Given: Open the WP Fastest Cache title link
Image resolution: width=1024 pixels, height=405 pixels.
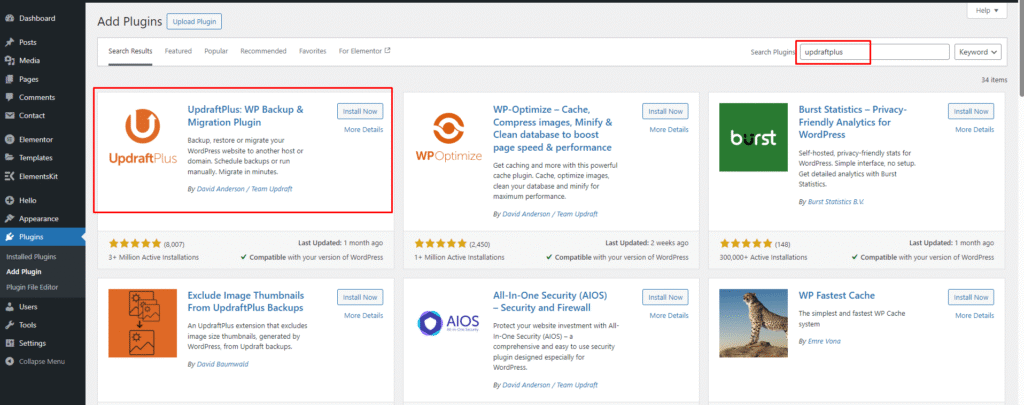Looking at the screenshot, I should (x=837, y=295).
